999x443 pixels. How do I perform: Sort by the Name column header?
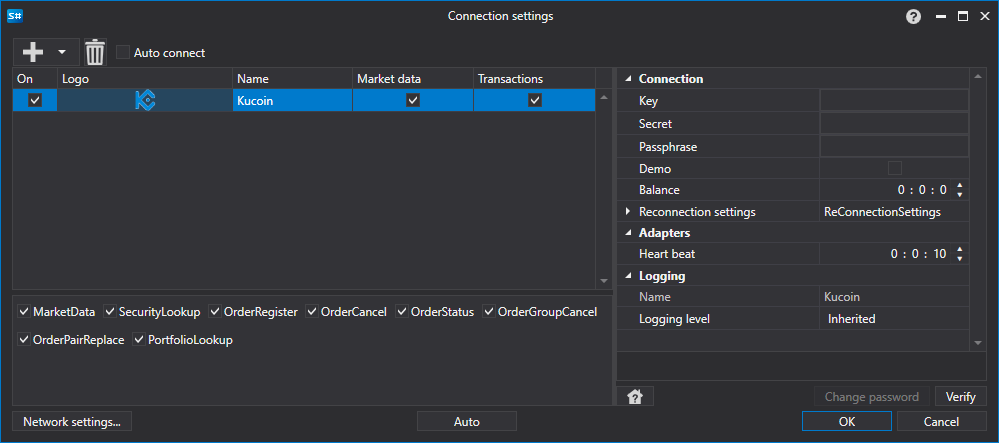tap(292, 79)
